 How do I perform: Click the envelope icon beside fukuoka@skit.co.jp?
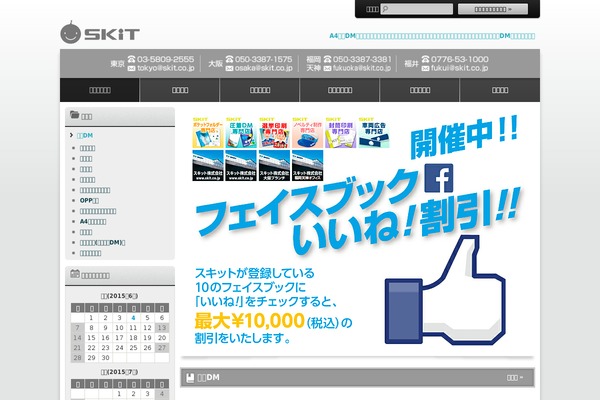coord(327,68)
